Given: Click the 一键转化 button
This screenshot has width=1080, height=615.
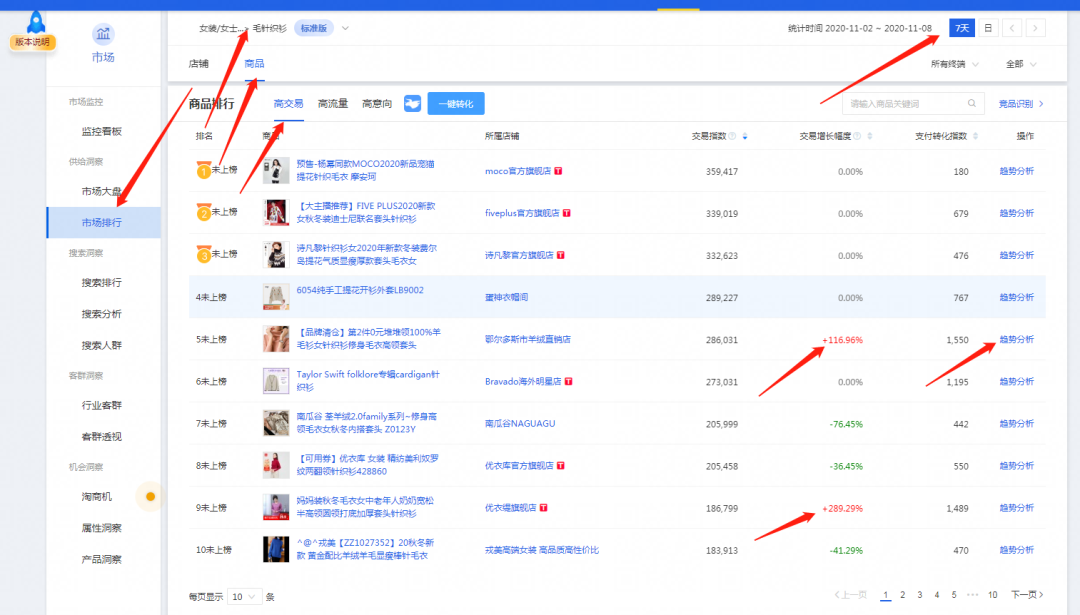Looking at the screenshot, I should click(x=458, y=103).
